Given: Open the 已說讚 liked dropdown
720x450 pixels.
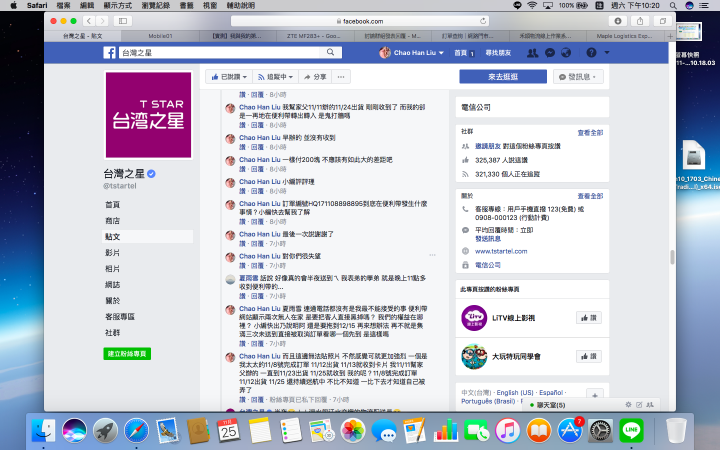Looking at the screenshot, I should 229,77.
